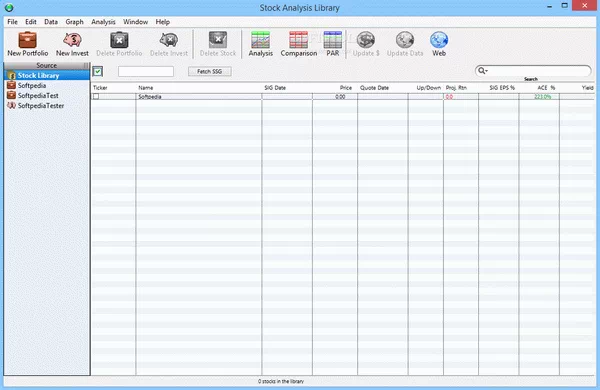Open the Analysis menu
Image resolution: width=600 pixels, height=390 pixels.
103,22
